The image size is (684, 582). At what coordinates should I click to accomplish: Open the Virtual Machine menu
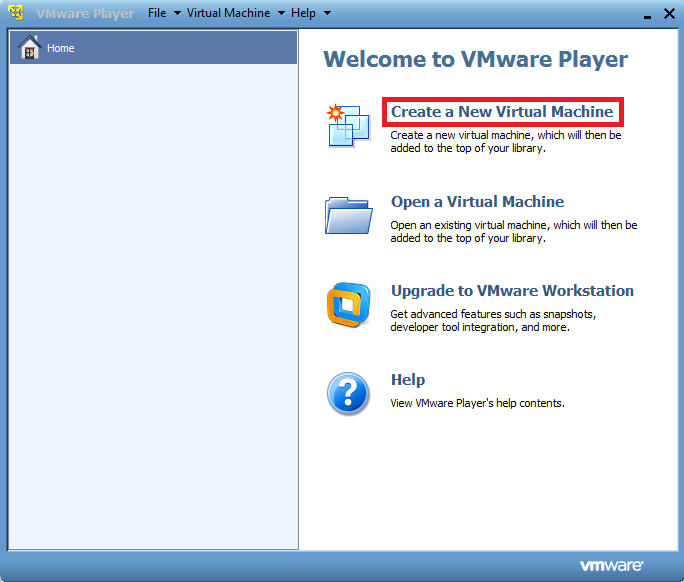coord(228,13)
